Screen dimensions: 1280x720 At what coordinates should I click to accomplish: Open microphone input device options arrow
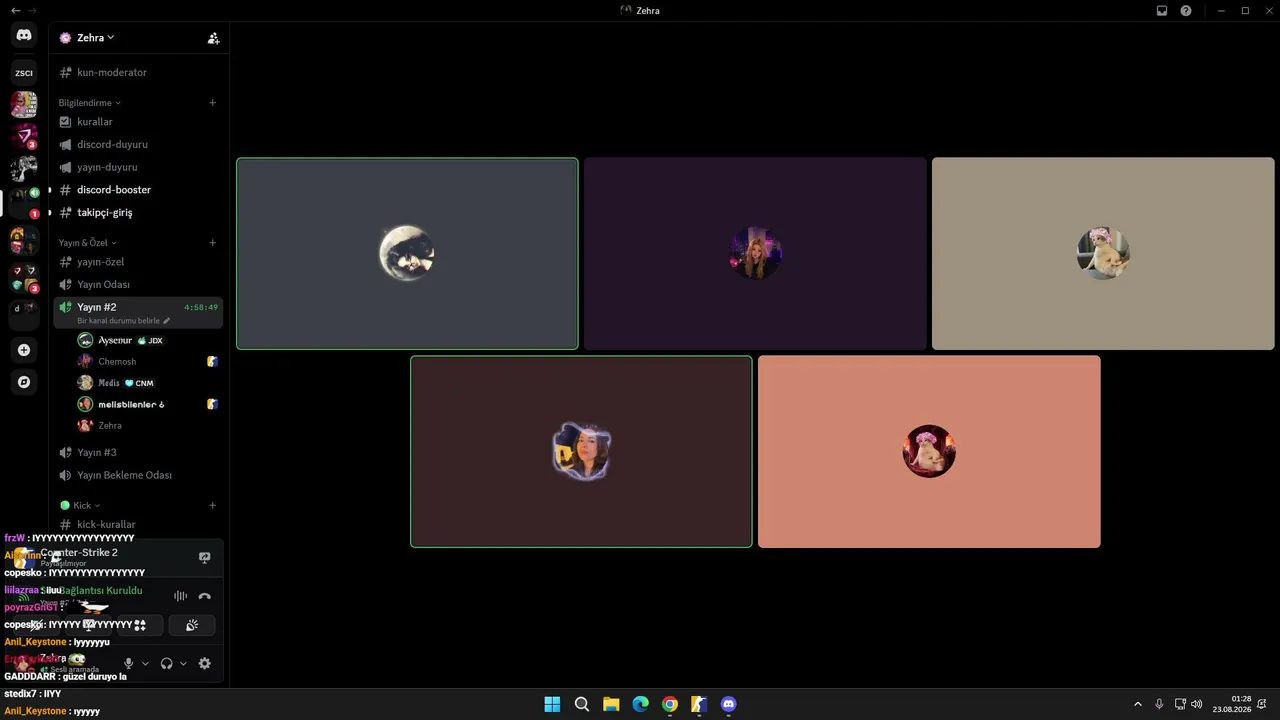click(145, 663)
